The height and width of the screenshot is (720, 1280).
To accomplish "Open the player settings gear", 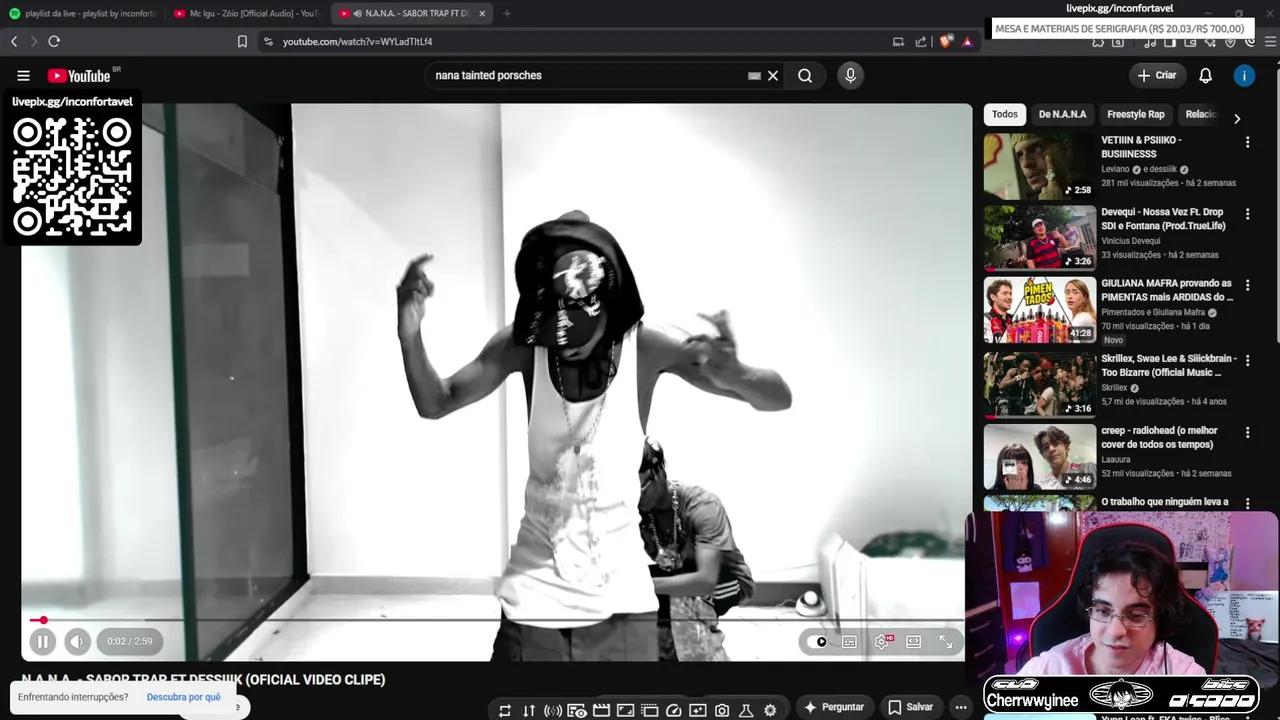I will (x=881, y=642).
